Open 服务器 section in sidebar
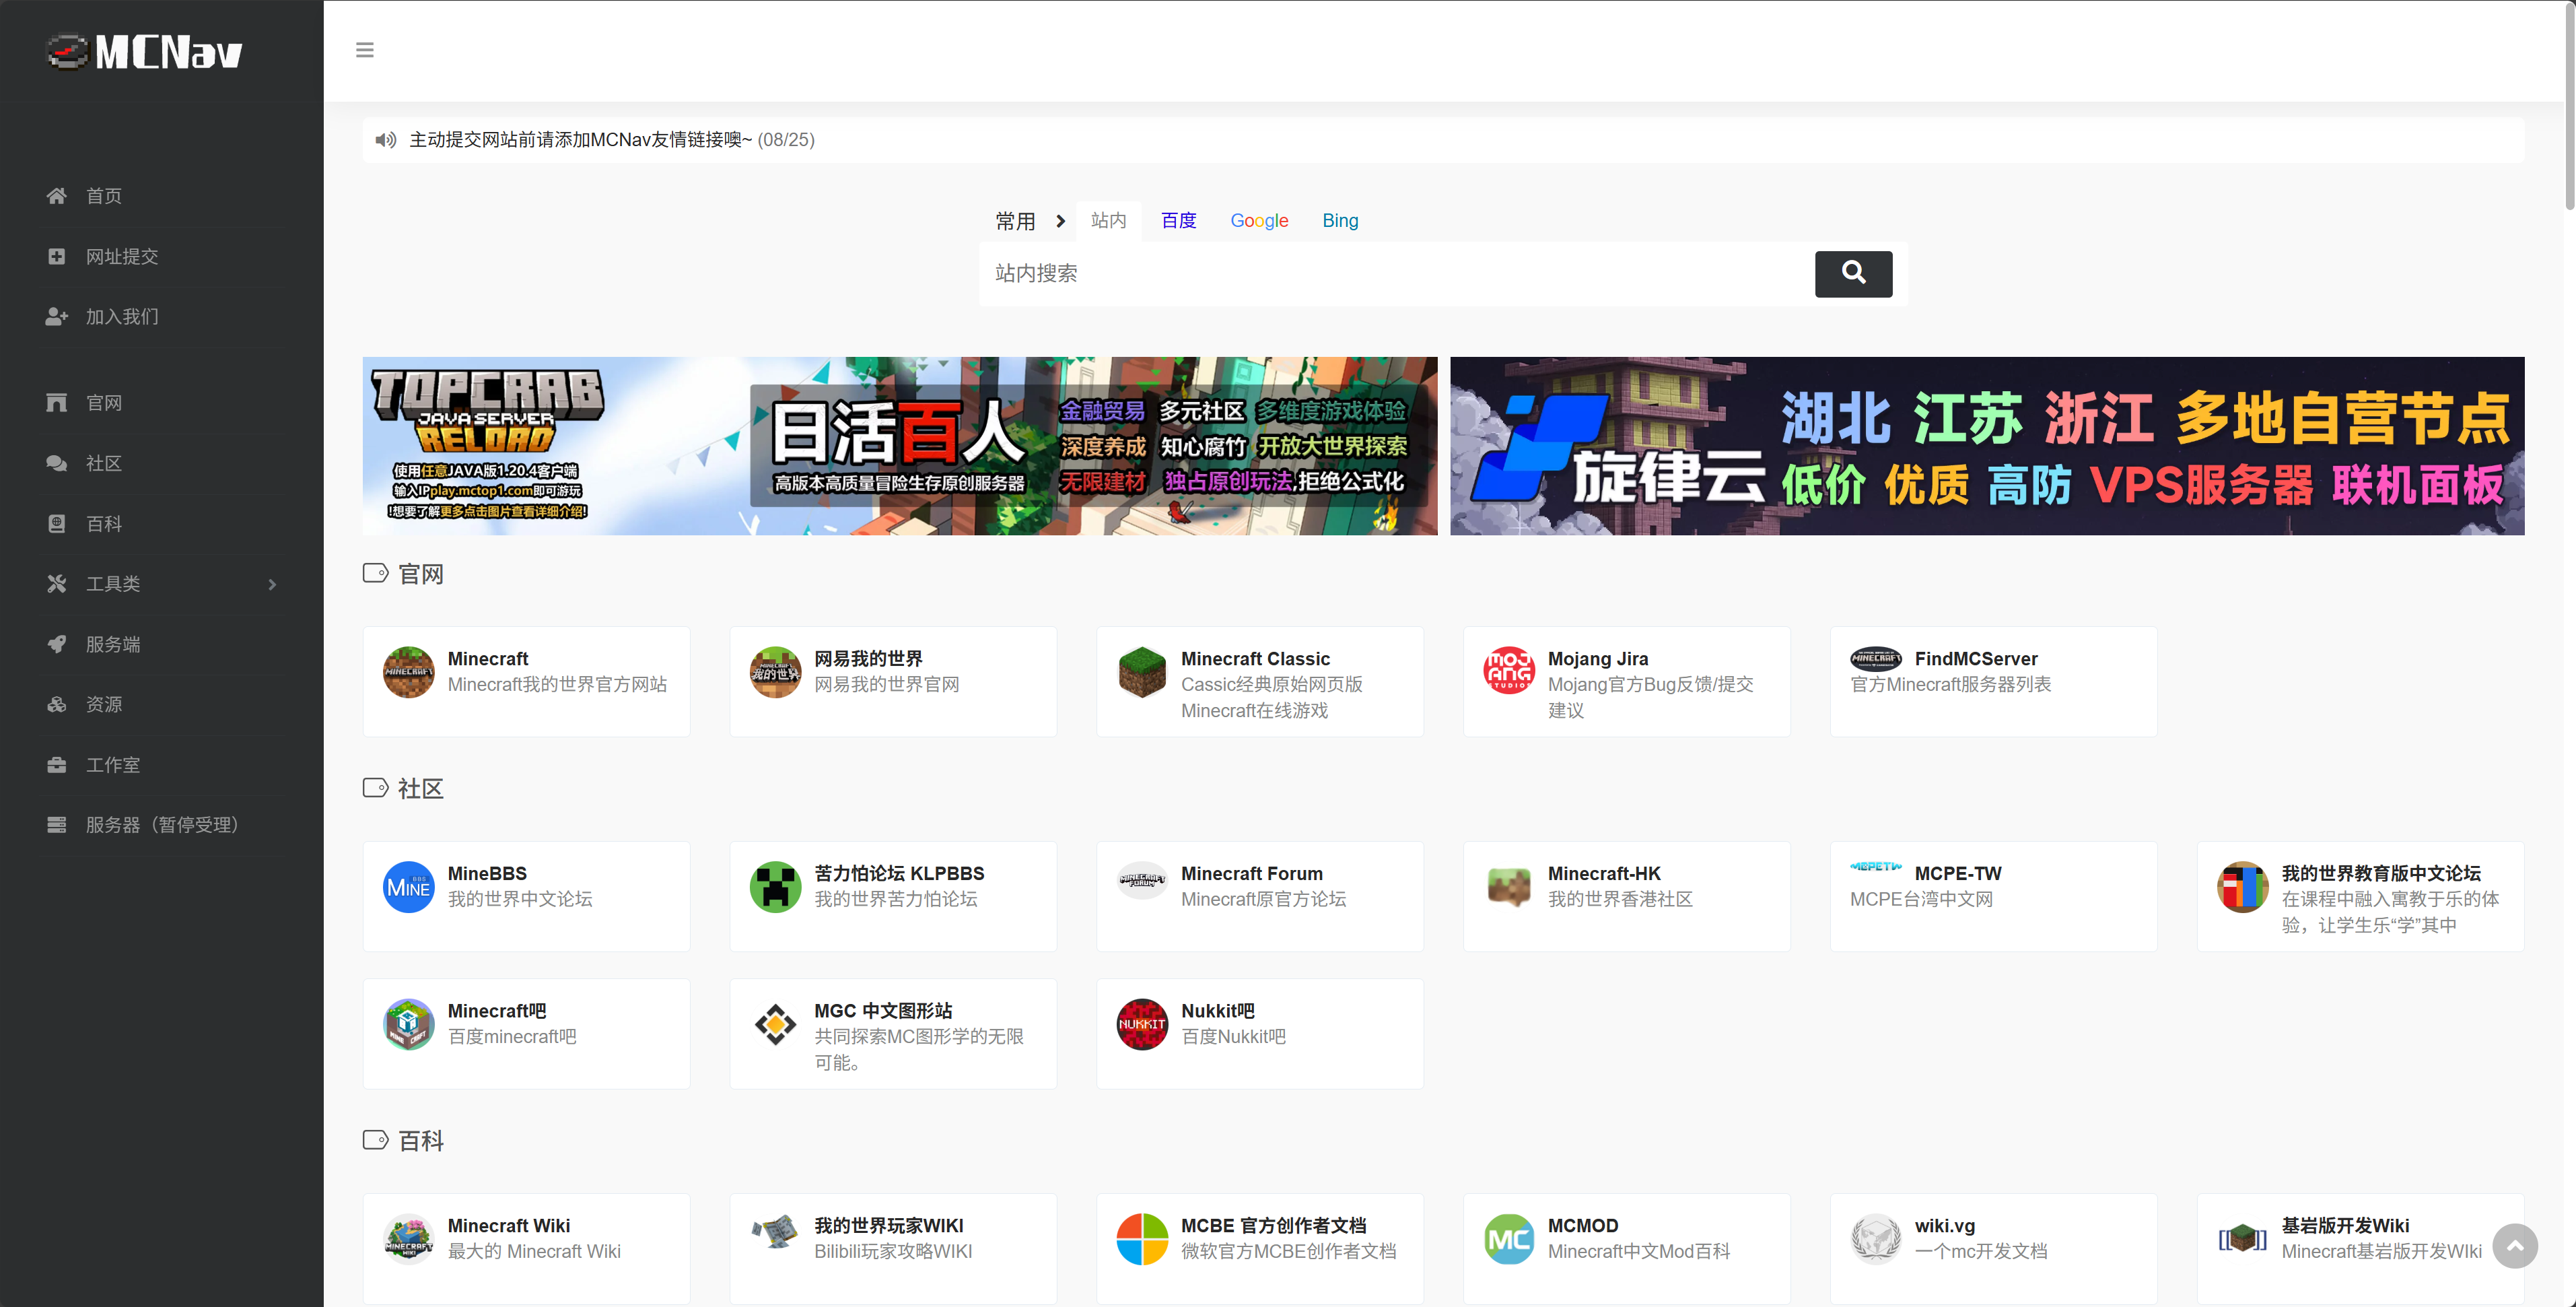 (160, 825)
